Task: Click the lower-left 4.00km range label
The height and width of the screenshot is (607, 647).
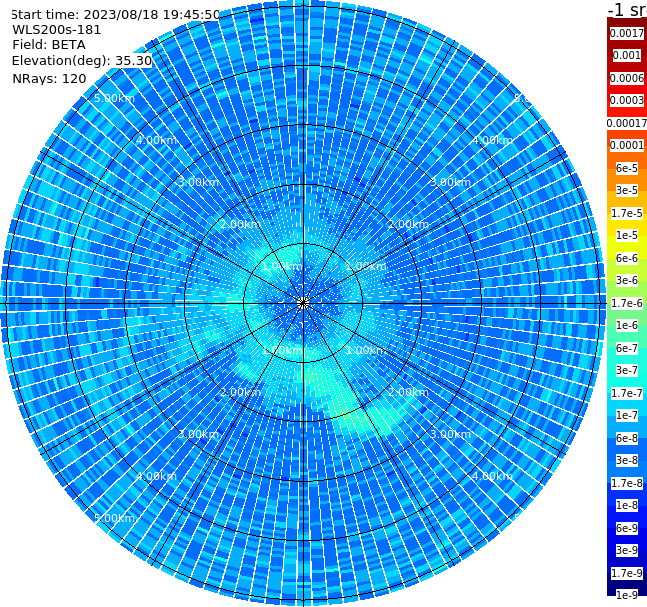Action: [156, 476]
